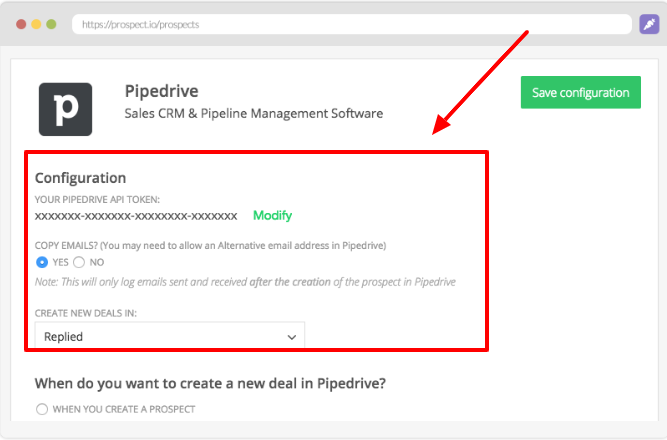Image resolution: width=667 pixels, height=440 pixels.
Task: Click the Modify API token link
Action: click(x=272, y=215)
